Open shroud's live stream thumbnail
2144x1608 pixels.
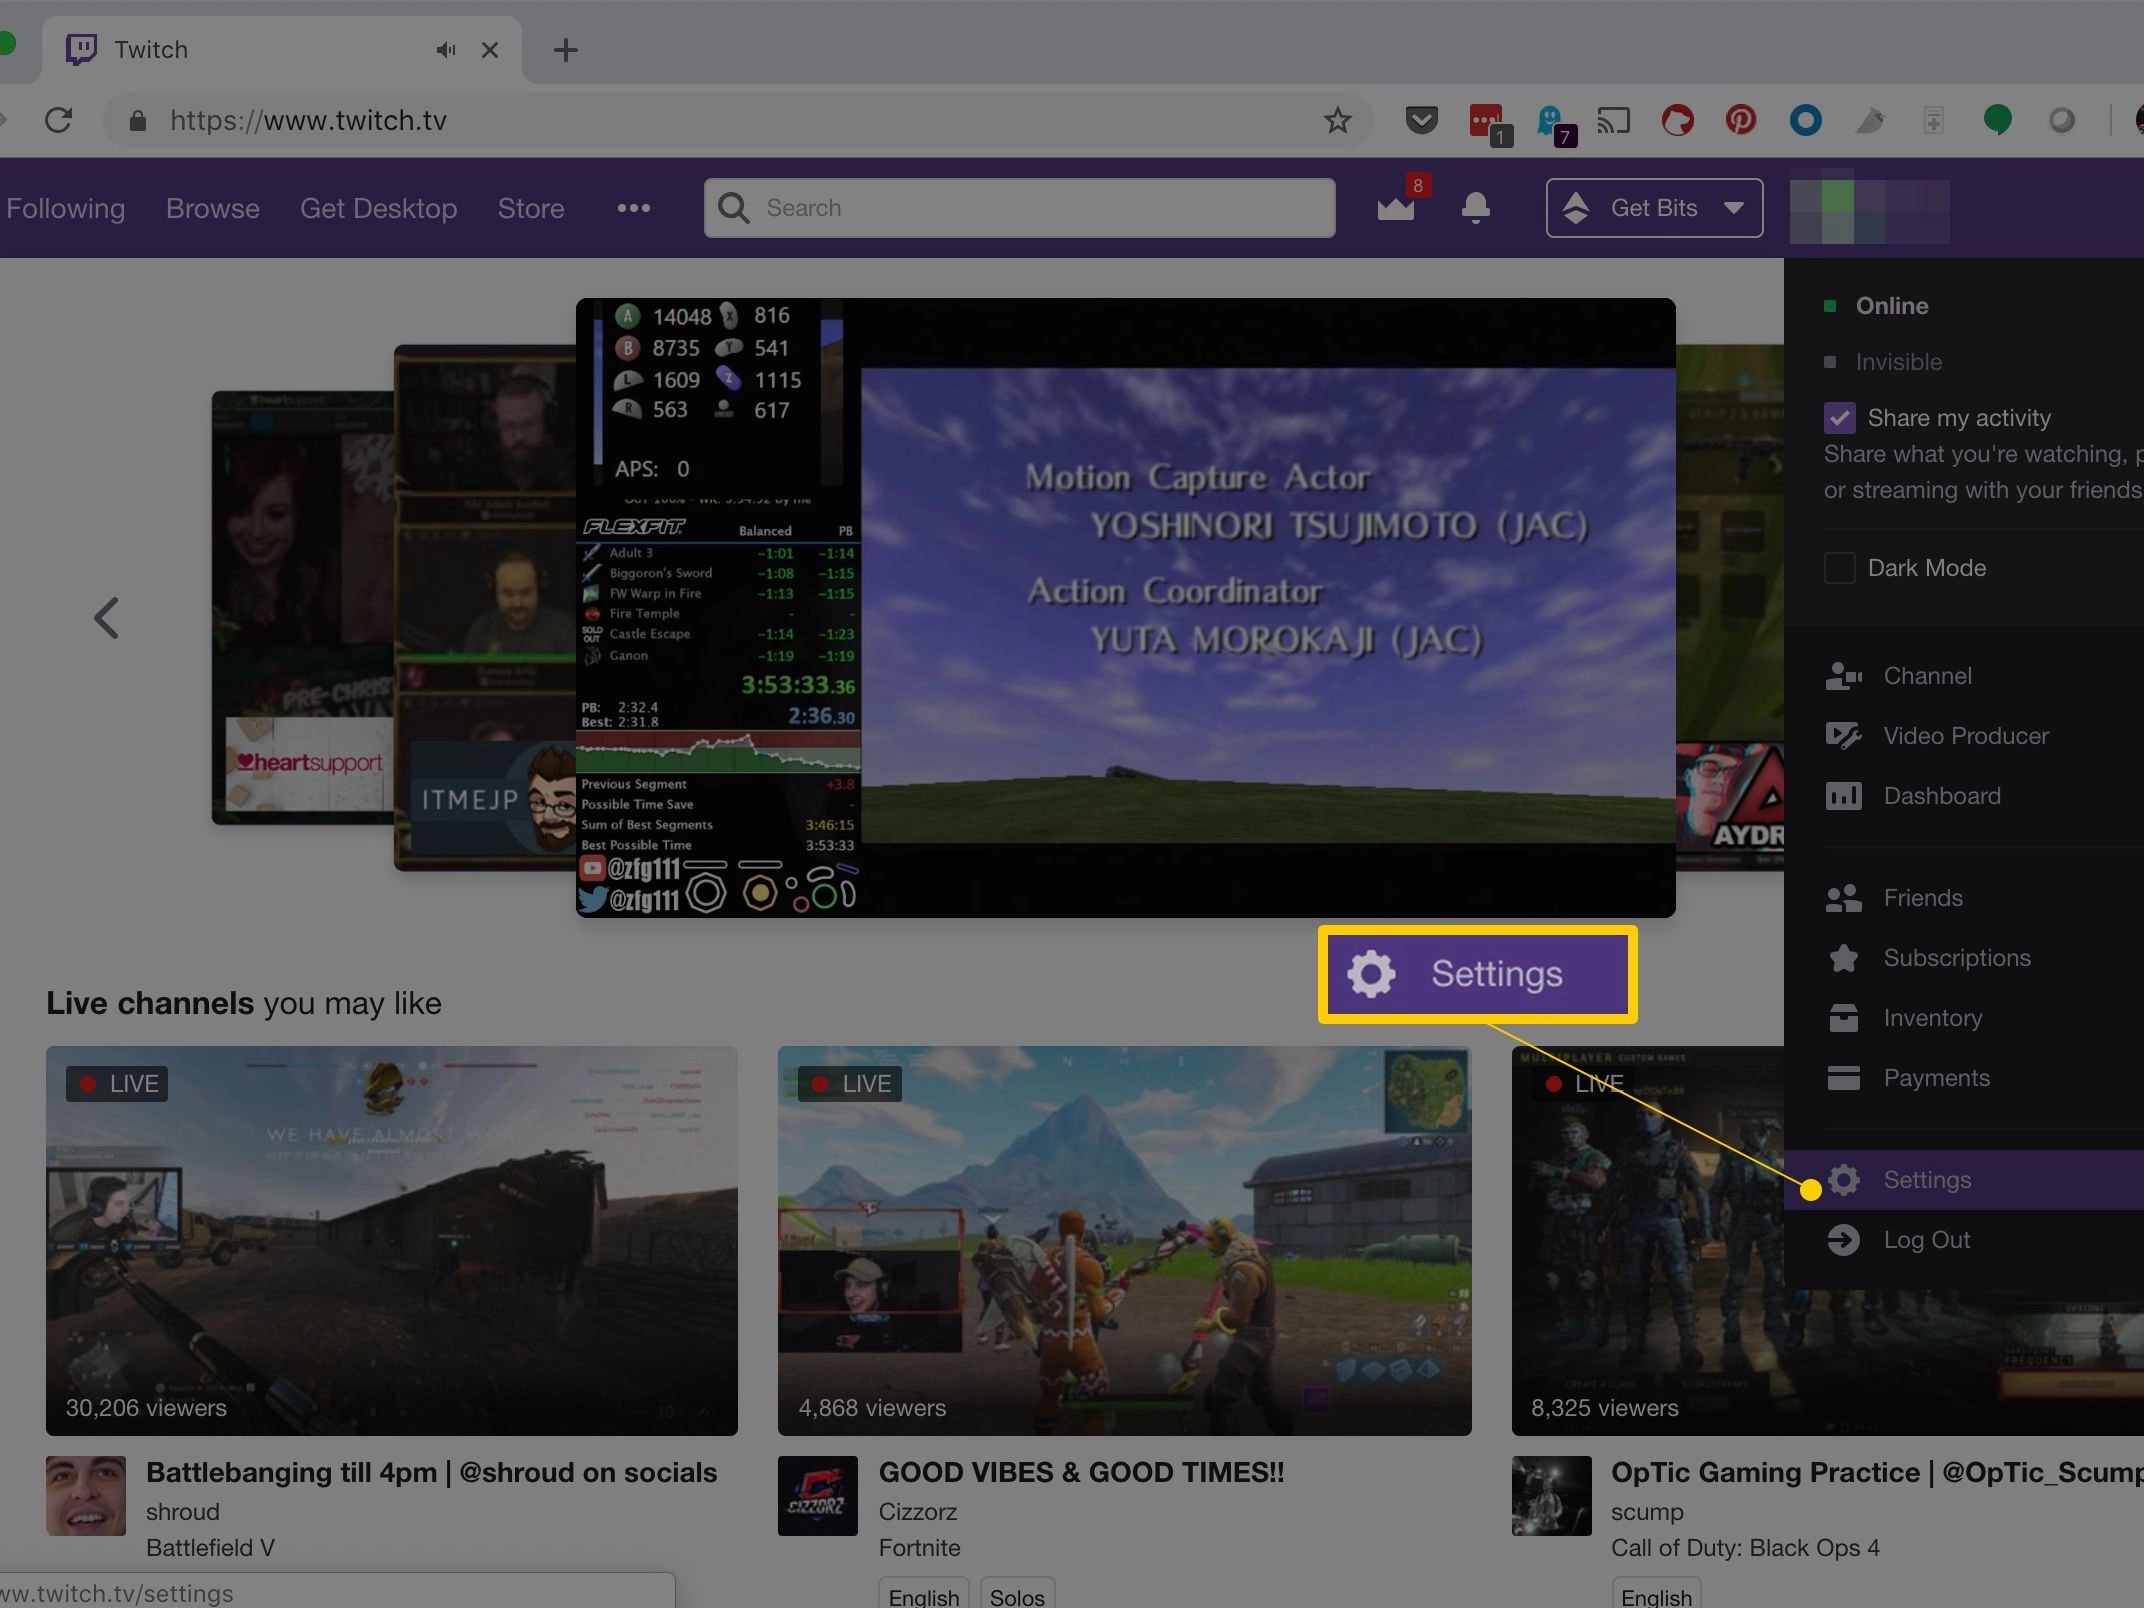[x=392, y=1241]
